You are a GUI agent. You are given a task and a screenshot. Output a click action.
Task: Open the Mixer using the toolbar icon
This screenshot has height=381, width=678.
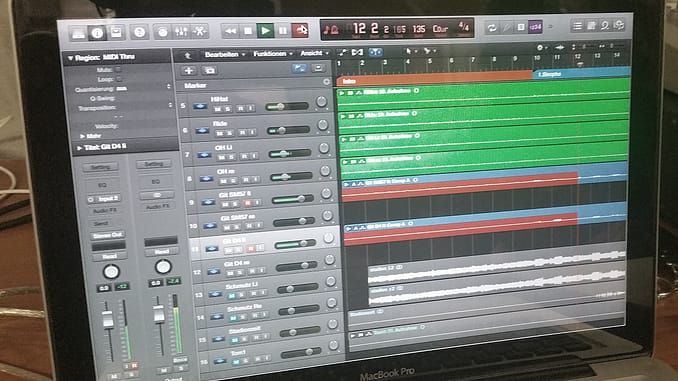(181, 32)
